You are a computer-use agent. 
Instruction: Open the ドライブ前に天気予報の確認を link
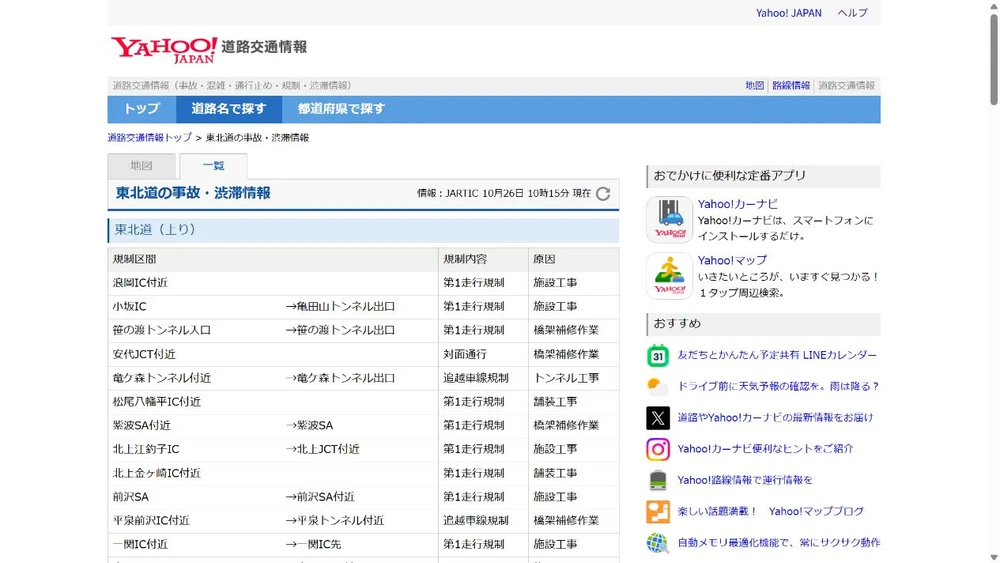(778, 386)
